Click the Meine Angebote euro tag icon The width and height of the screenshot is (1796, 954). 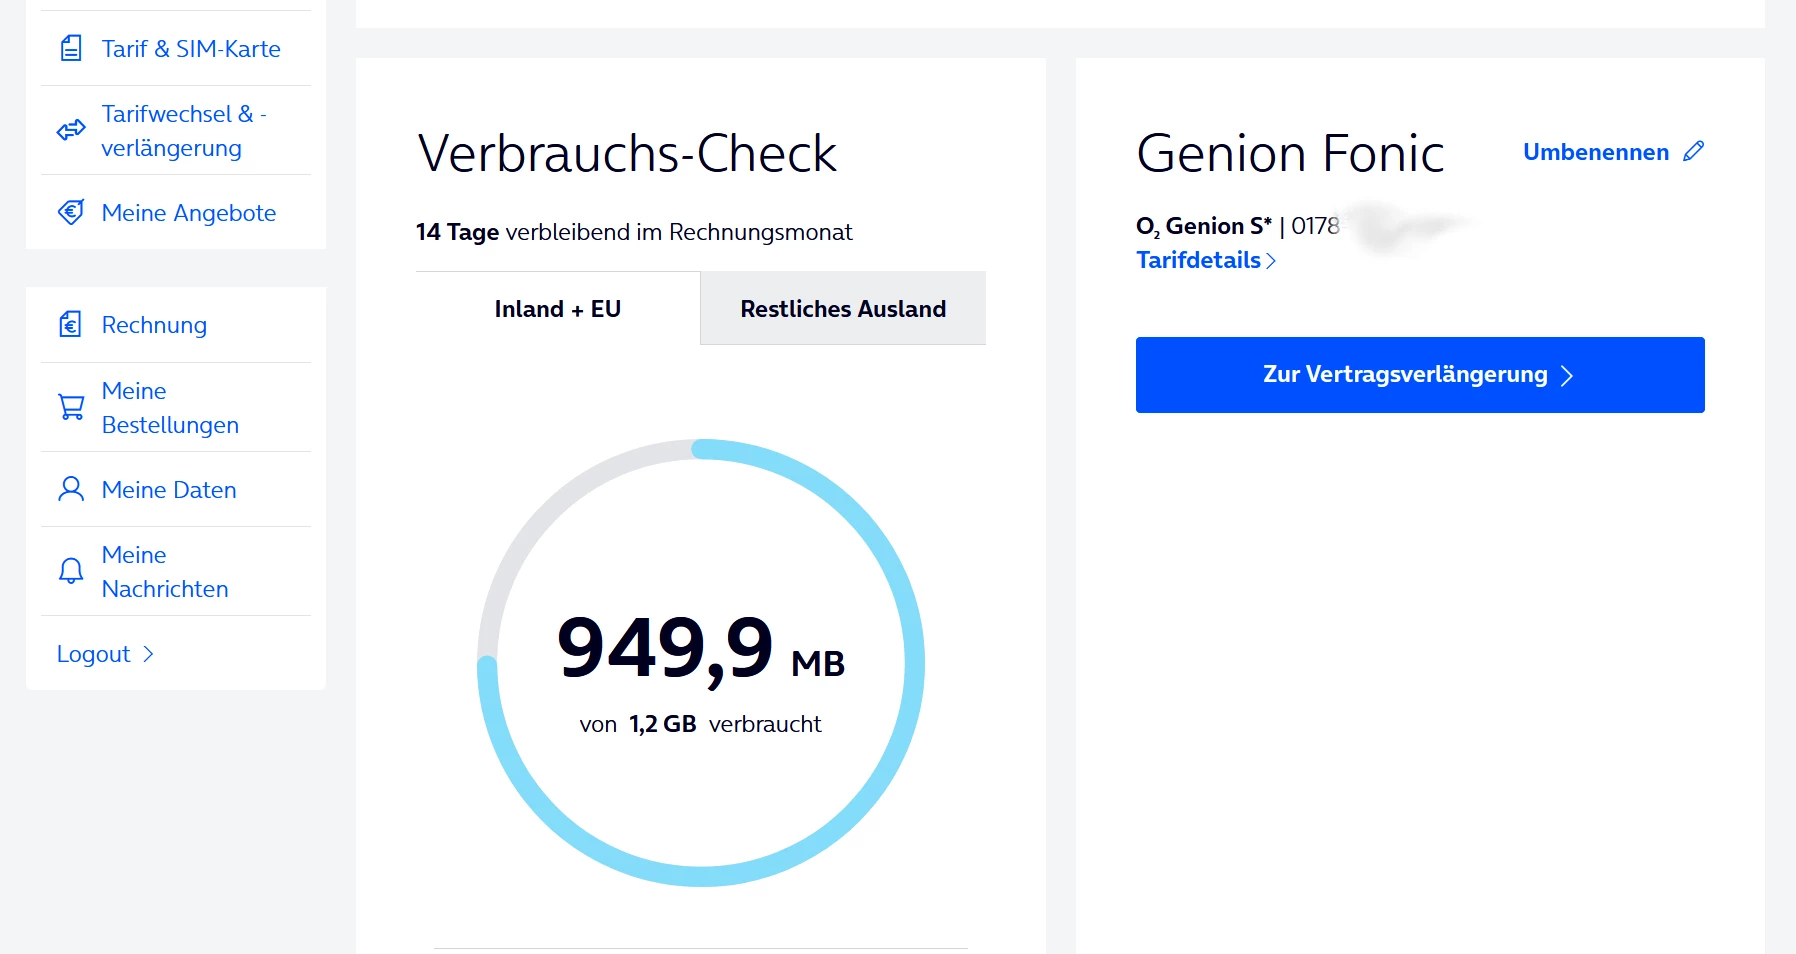tap(71, 212)
